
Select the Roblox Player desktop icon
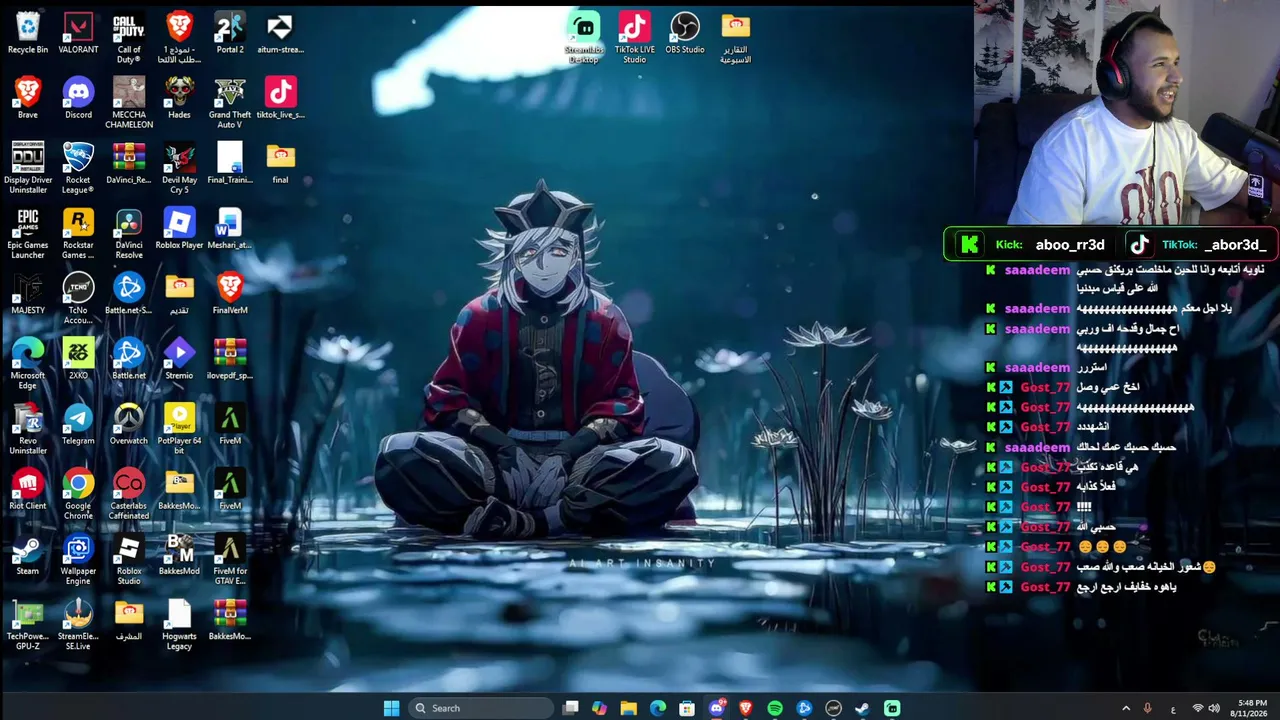pos(179,228)
